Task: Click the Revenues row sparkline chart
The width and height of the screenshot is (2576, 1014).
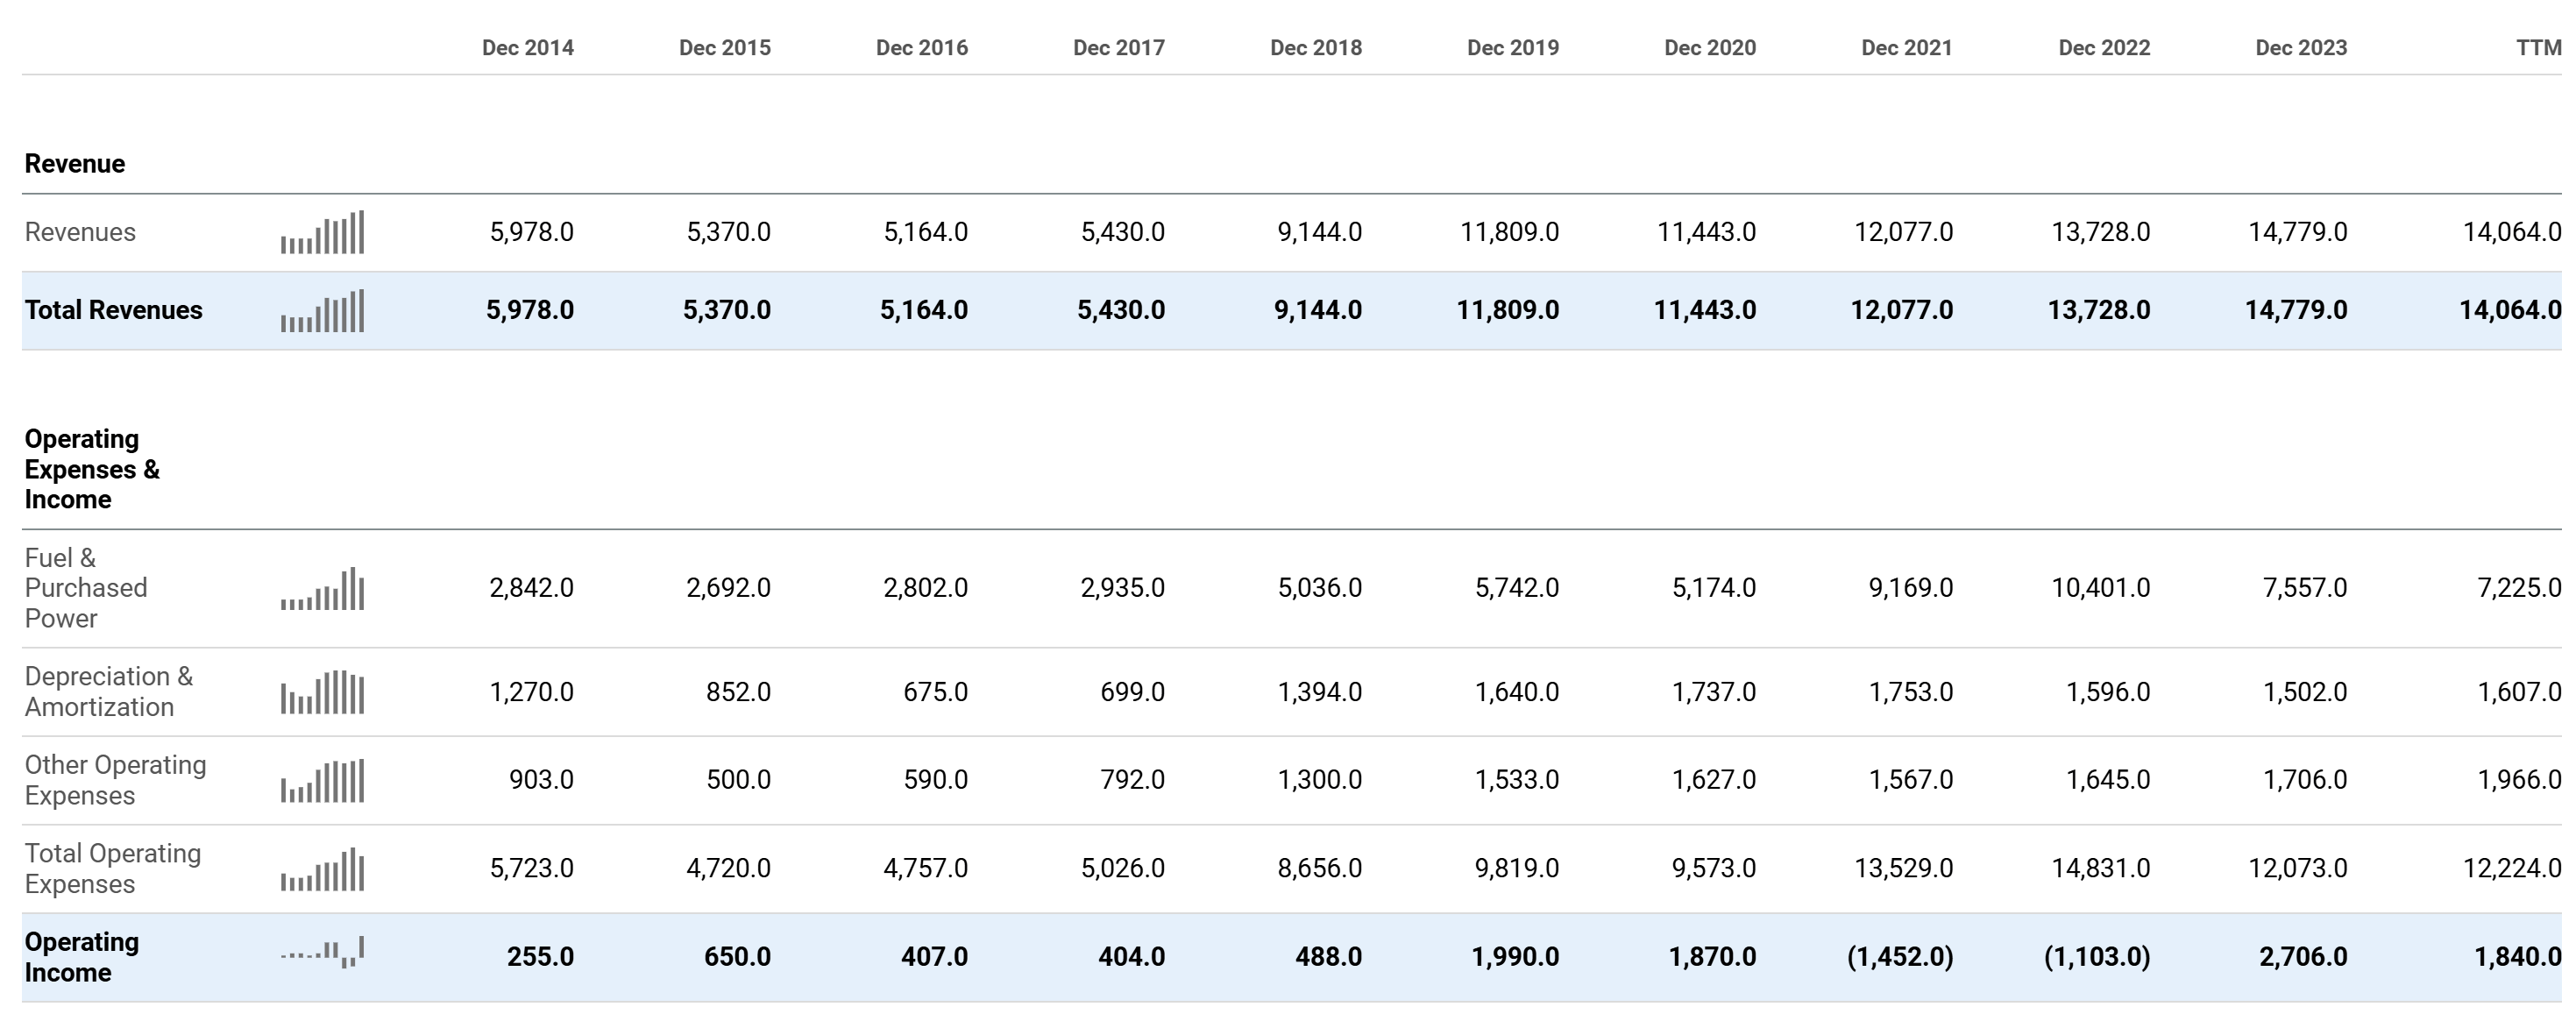Action: 323,232
